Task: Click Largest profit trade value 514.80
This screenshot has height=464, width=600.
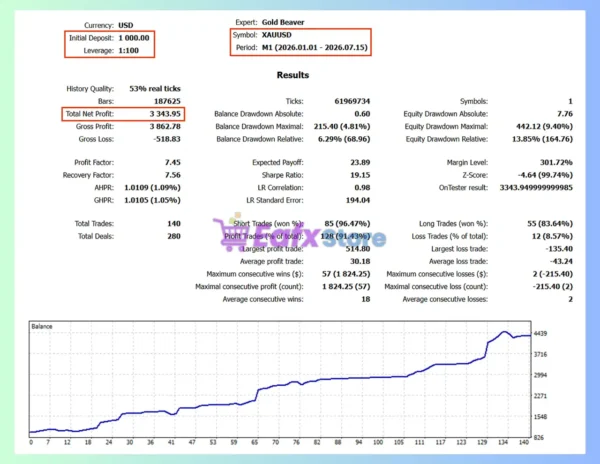Action: pos(358,249)
